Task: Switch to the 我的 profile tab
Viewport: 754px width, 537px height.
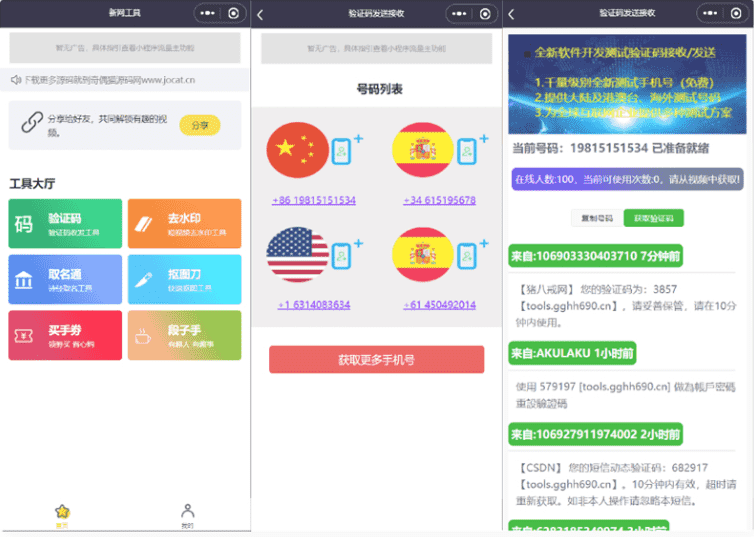Action: click(x=187, y=515)
